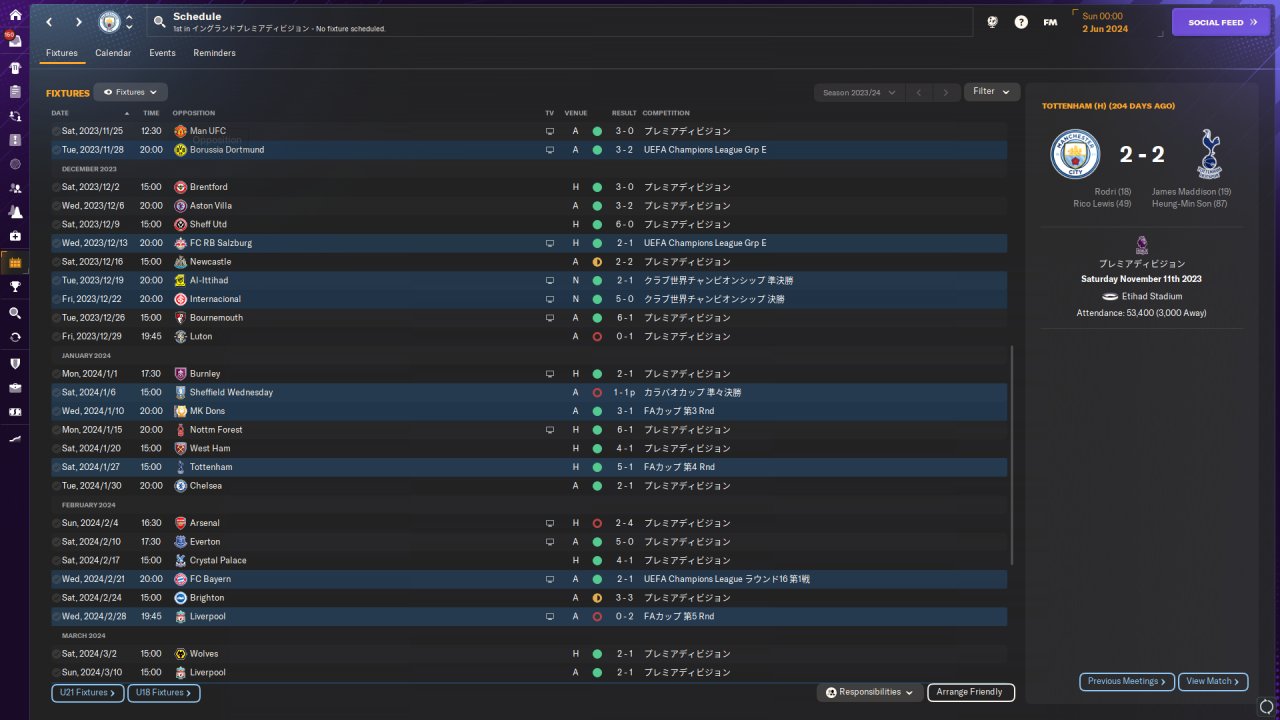Screen dimensions: 1280x720
Task: Switch to the Reminders tab
Action: (x=215, y=53)
